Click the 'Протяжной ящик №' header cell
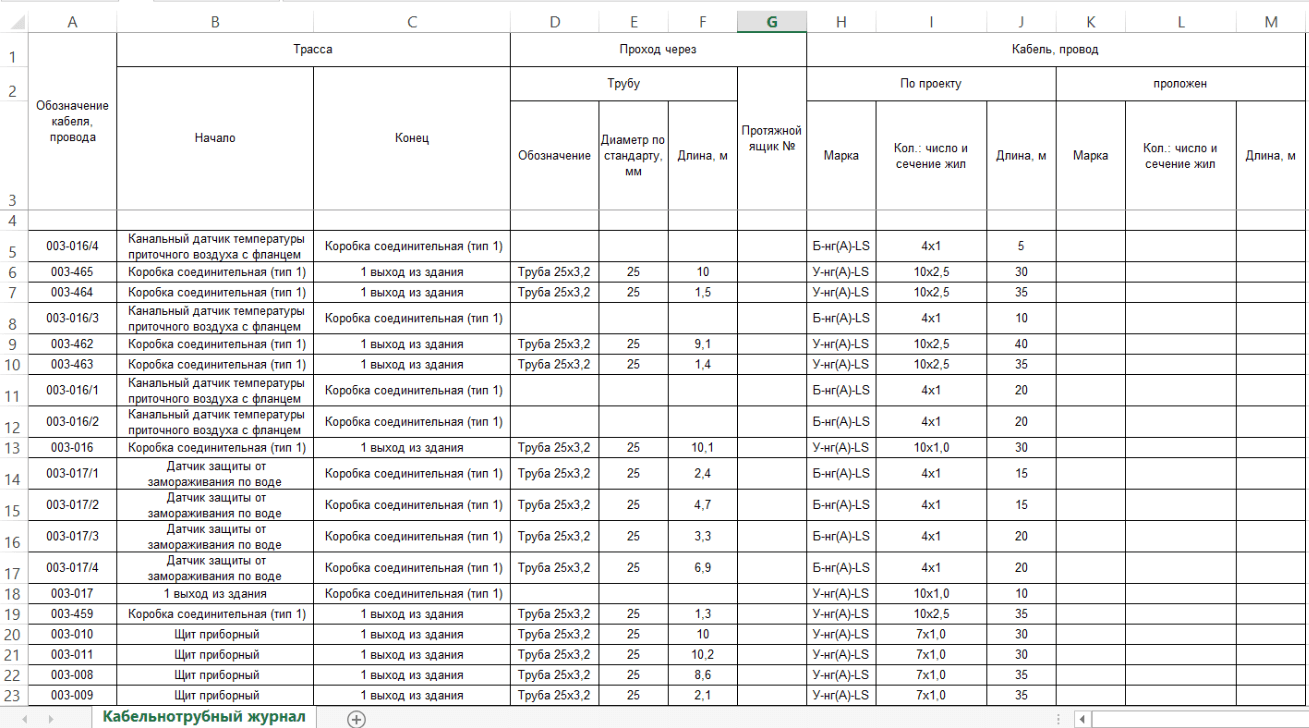Screen dimensions: 1309x728 (x=772, y=138)
